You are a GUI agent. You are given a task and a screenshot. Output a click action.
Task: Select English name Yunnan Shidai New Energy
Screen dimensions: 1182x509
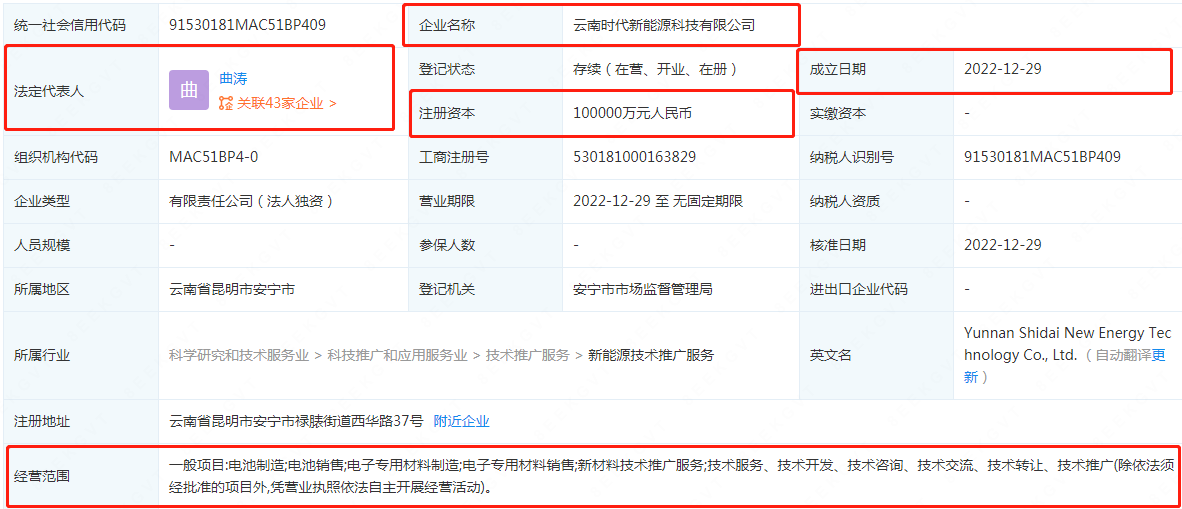tap(1068, 344)
